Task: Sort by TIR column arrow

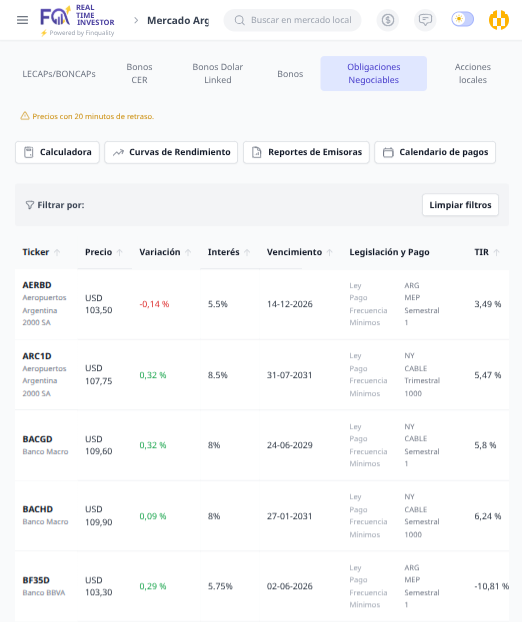Action: 496,252
